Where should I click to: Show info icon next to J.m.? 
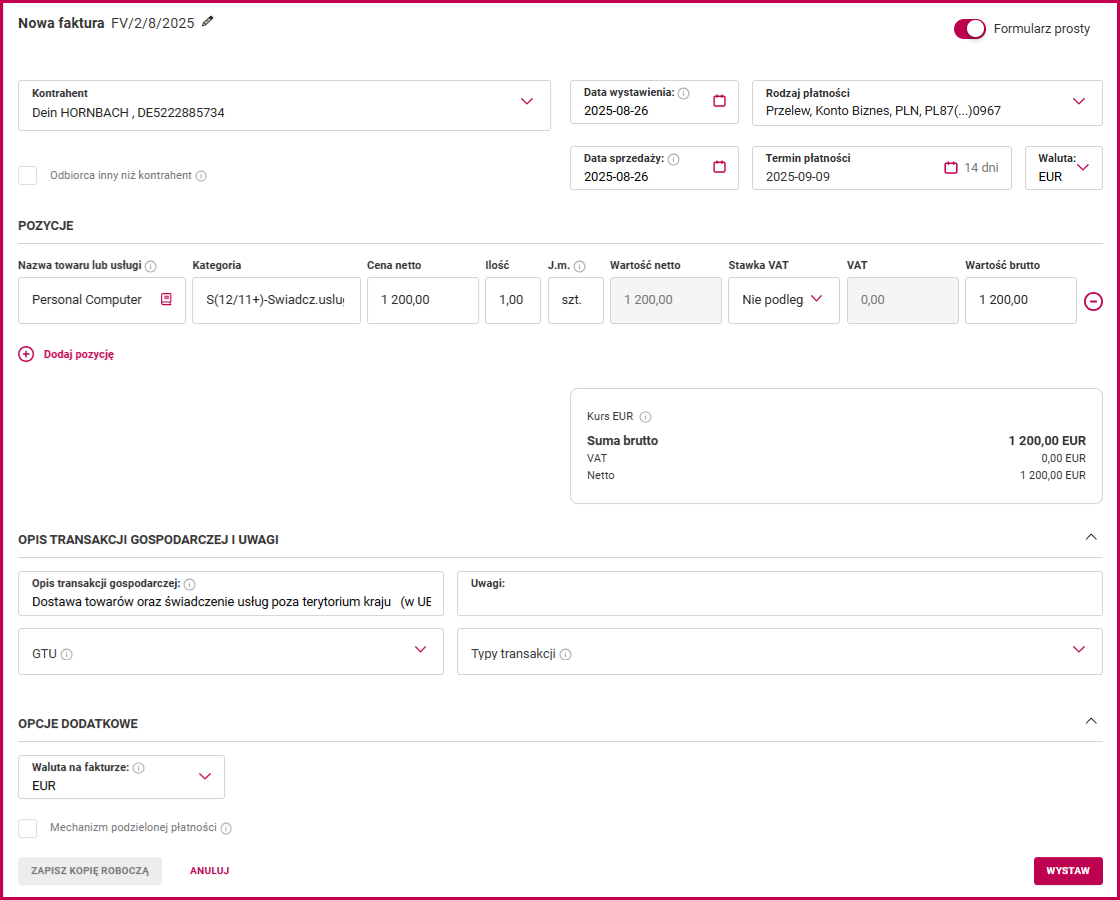(x=579, y=266)
